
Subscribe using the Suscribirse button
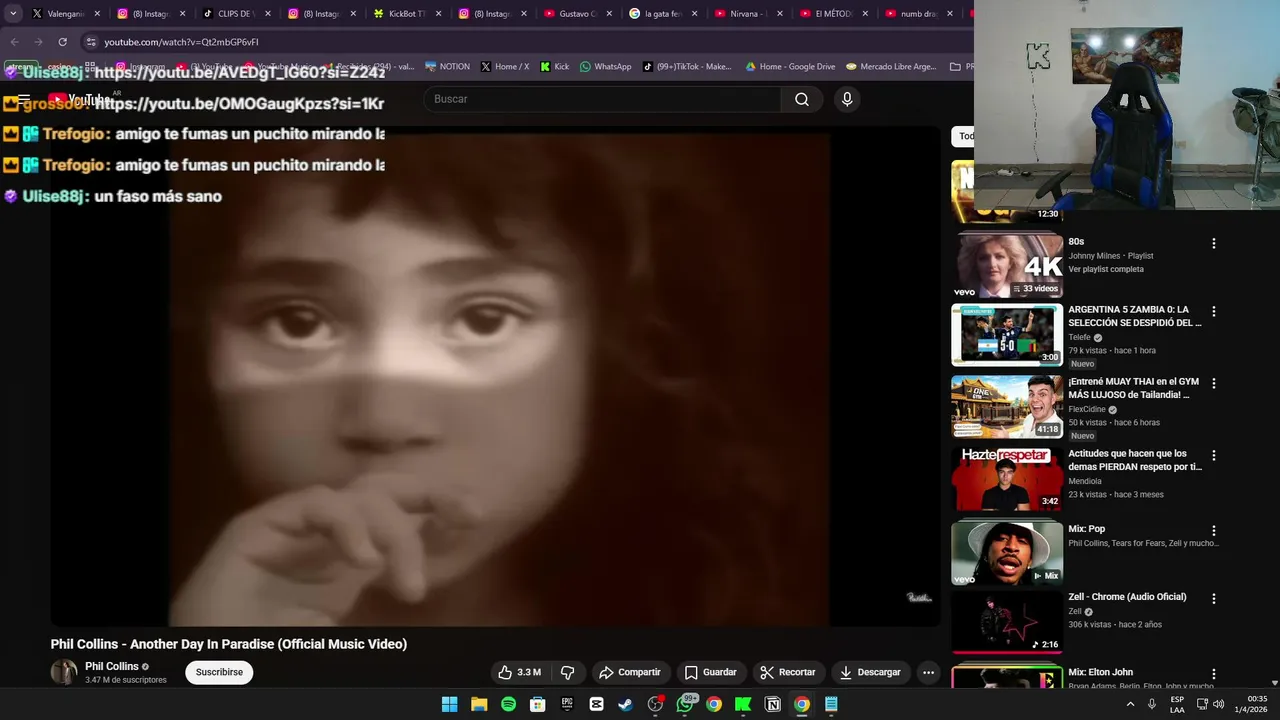pyautogui.click(x=219, y=672)
